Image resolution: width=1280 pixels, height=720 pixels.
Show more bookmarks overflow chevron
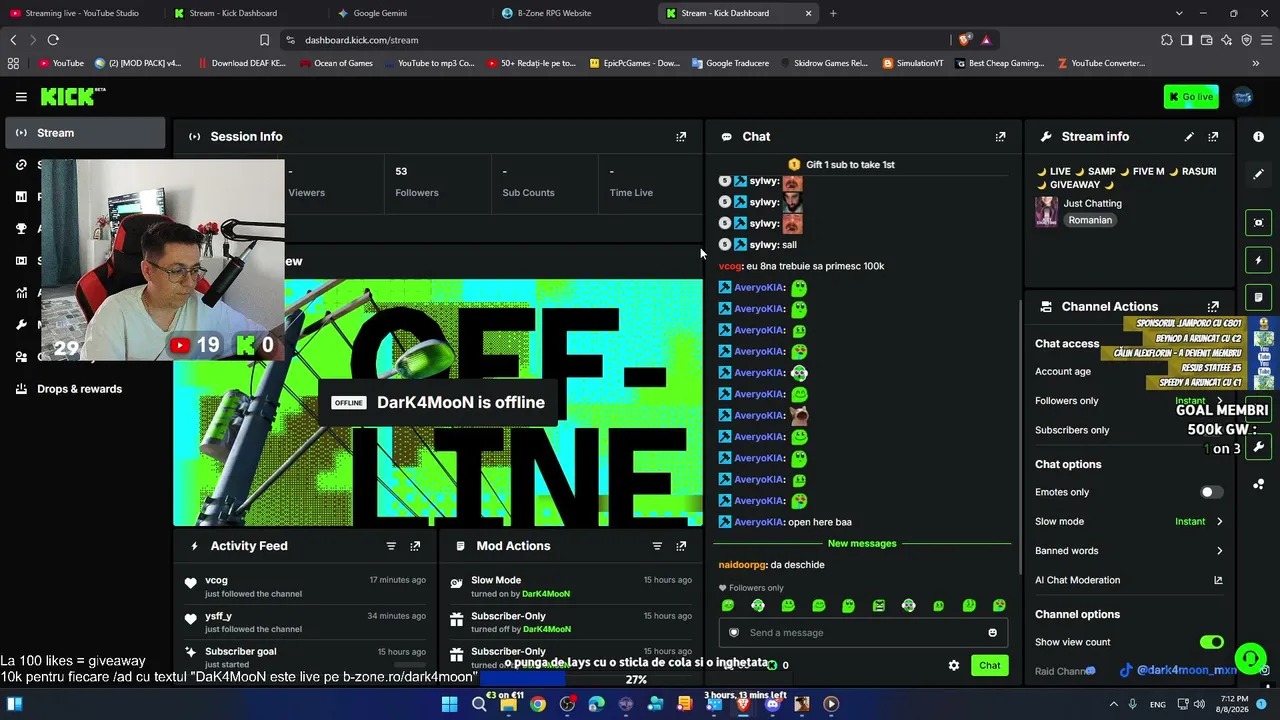click(x=1256, y=63)
